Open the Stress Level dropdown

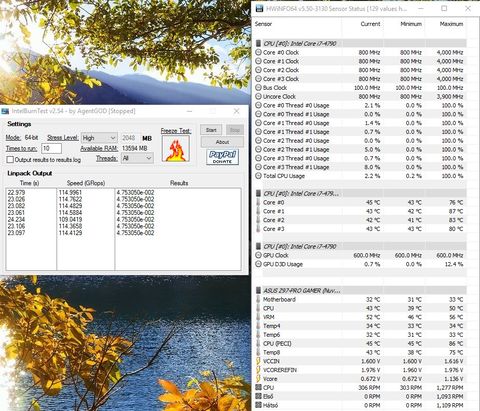tap(99, 138)
